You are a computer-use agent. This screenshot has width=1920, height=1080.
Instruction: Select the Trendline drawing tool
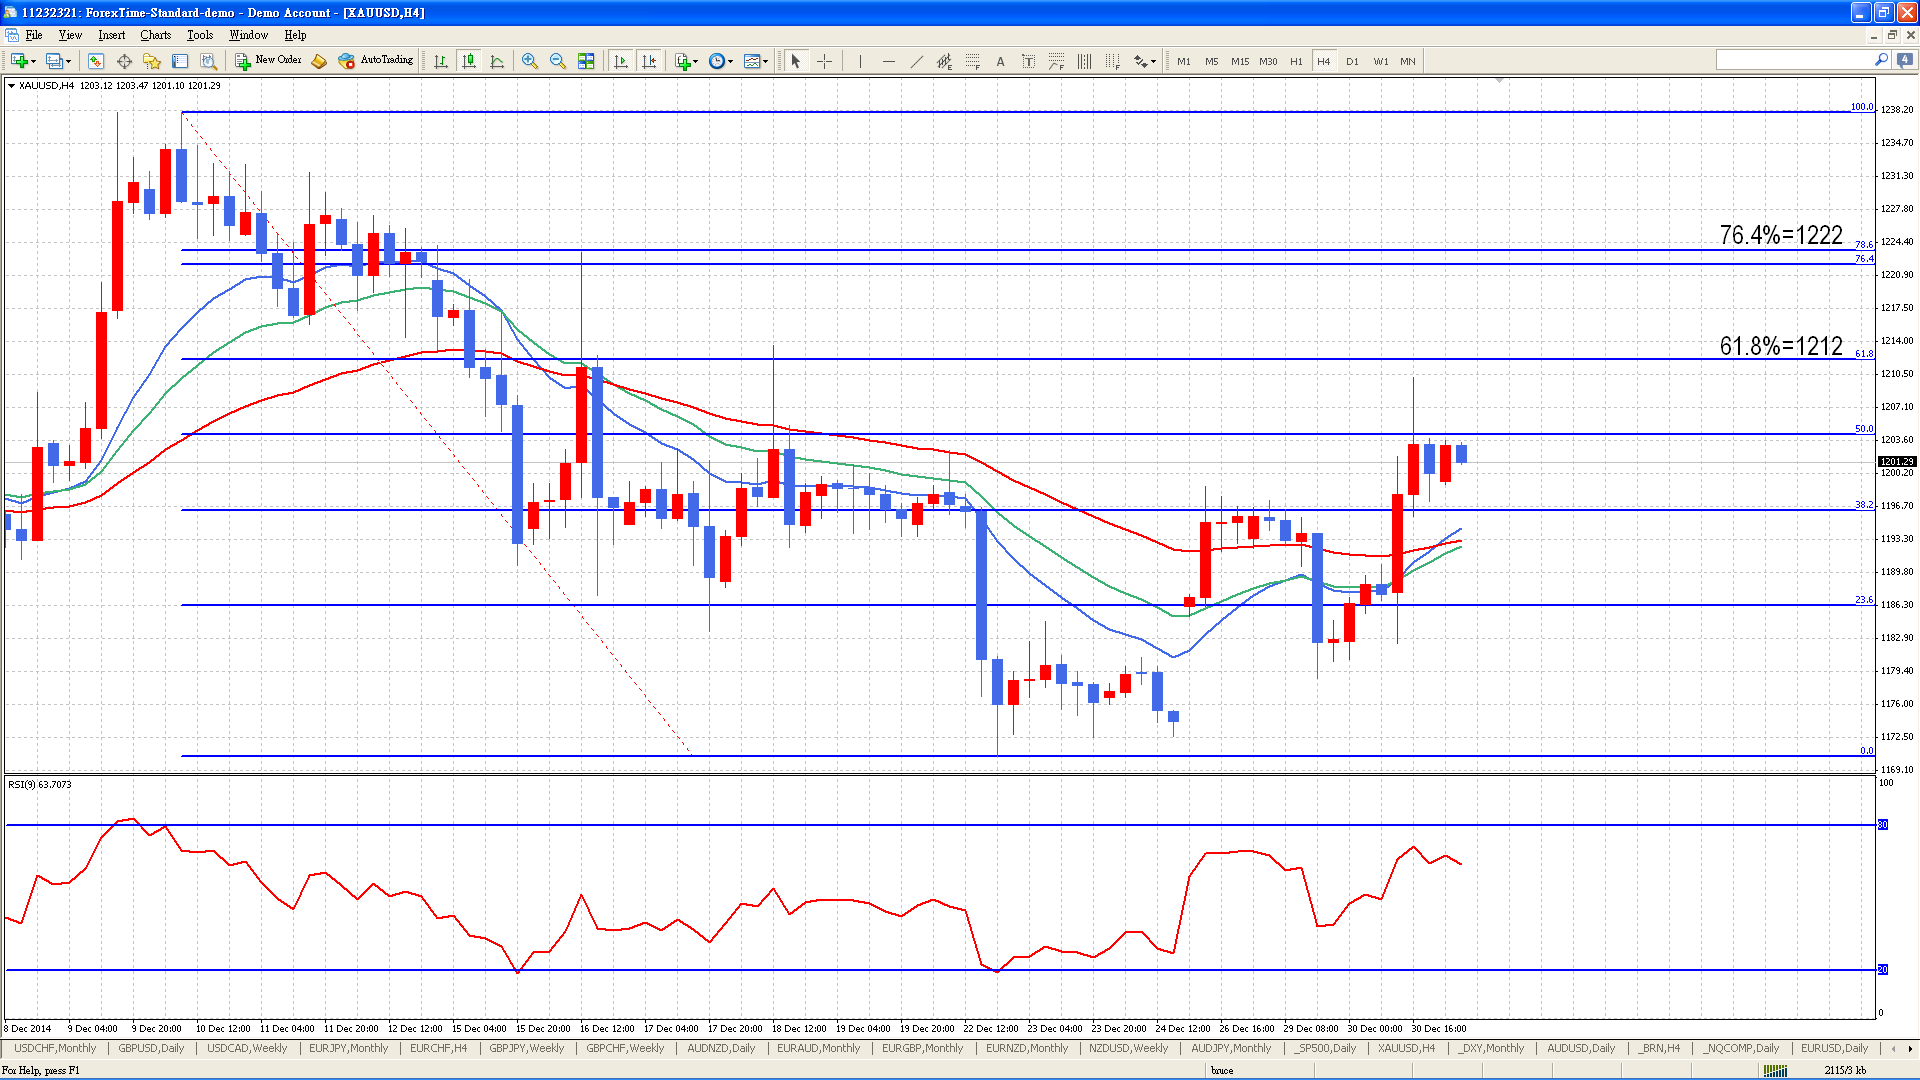point(916,61)
